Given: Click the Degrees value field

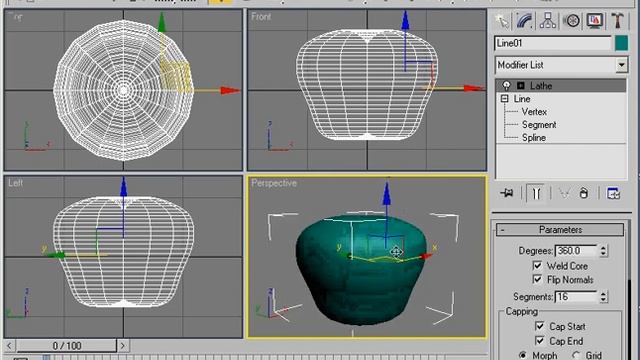Looking at the screenshot, I should (x=576, y=251).
